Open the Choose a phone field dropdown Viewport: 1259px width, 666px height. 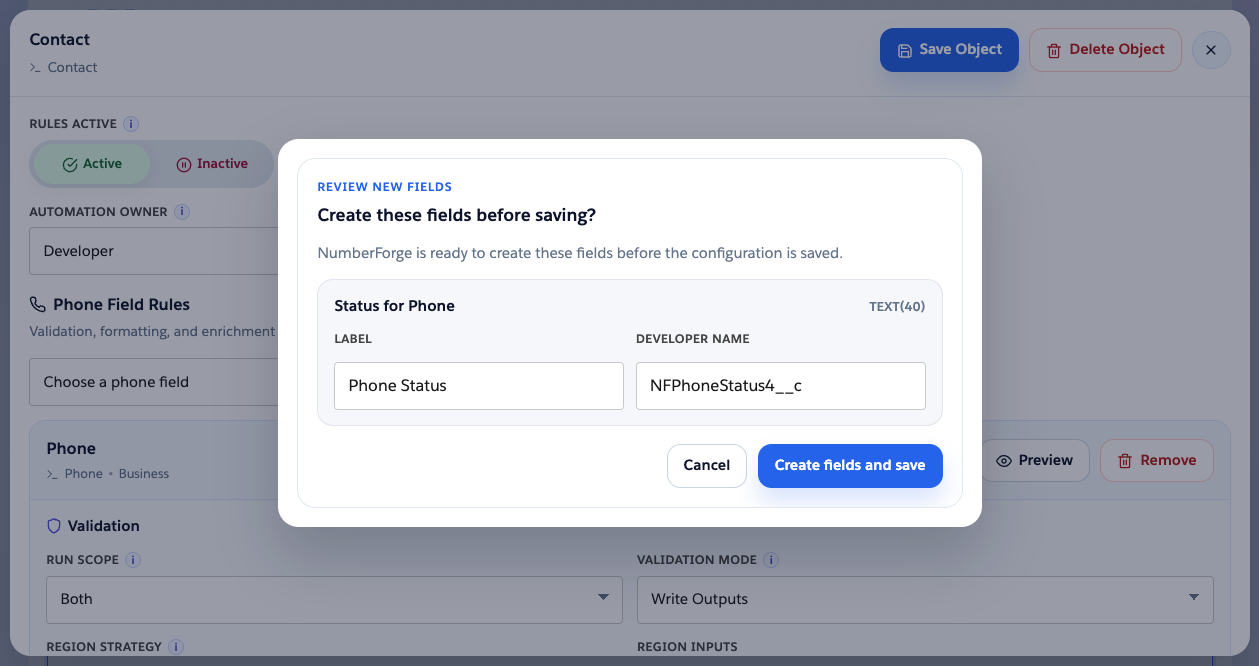[x=155, y=382]
